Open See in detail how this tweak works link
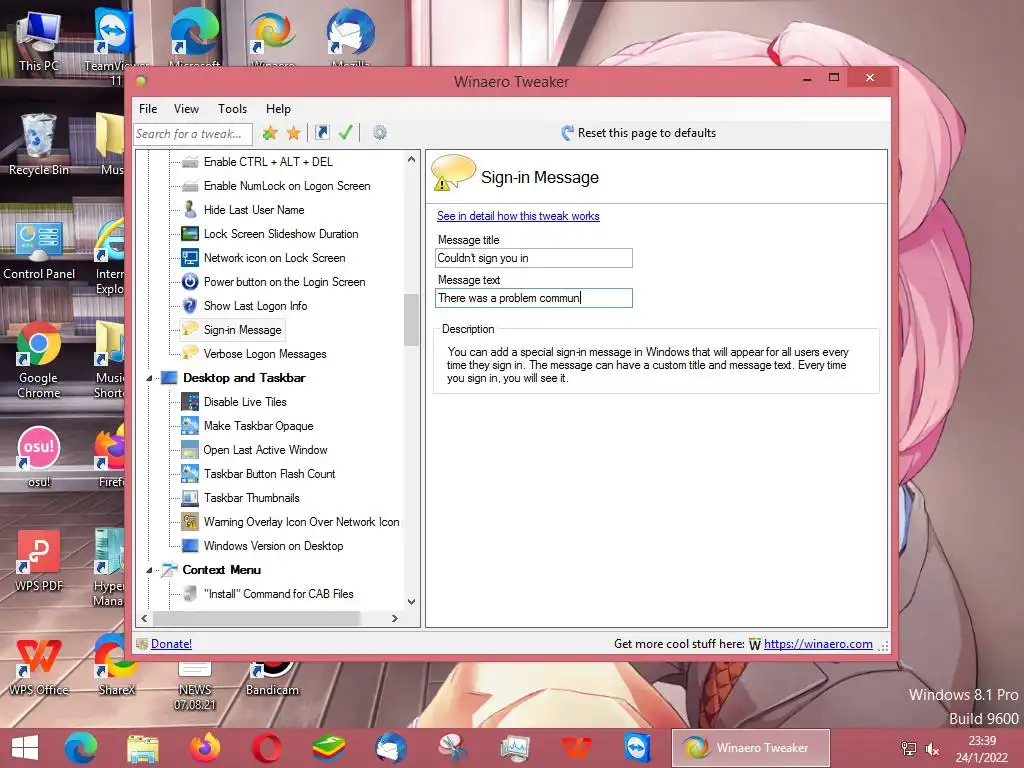This screenshot has height=768, width=1024. coord(518,216)
